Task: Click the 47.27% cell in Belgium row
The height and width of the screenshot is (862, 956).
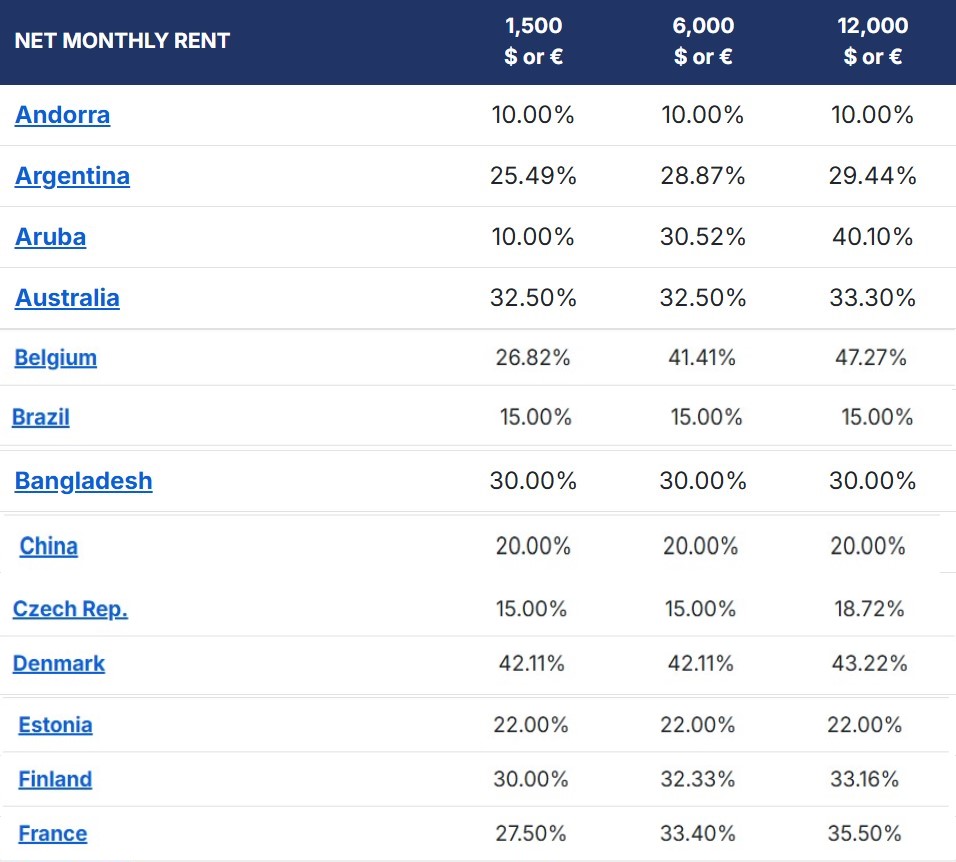Action: [871, 357]
